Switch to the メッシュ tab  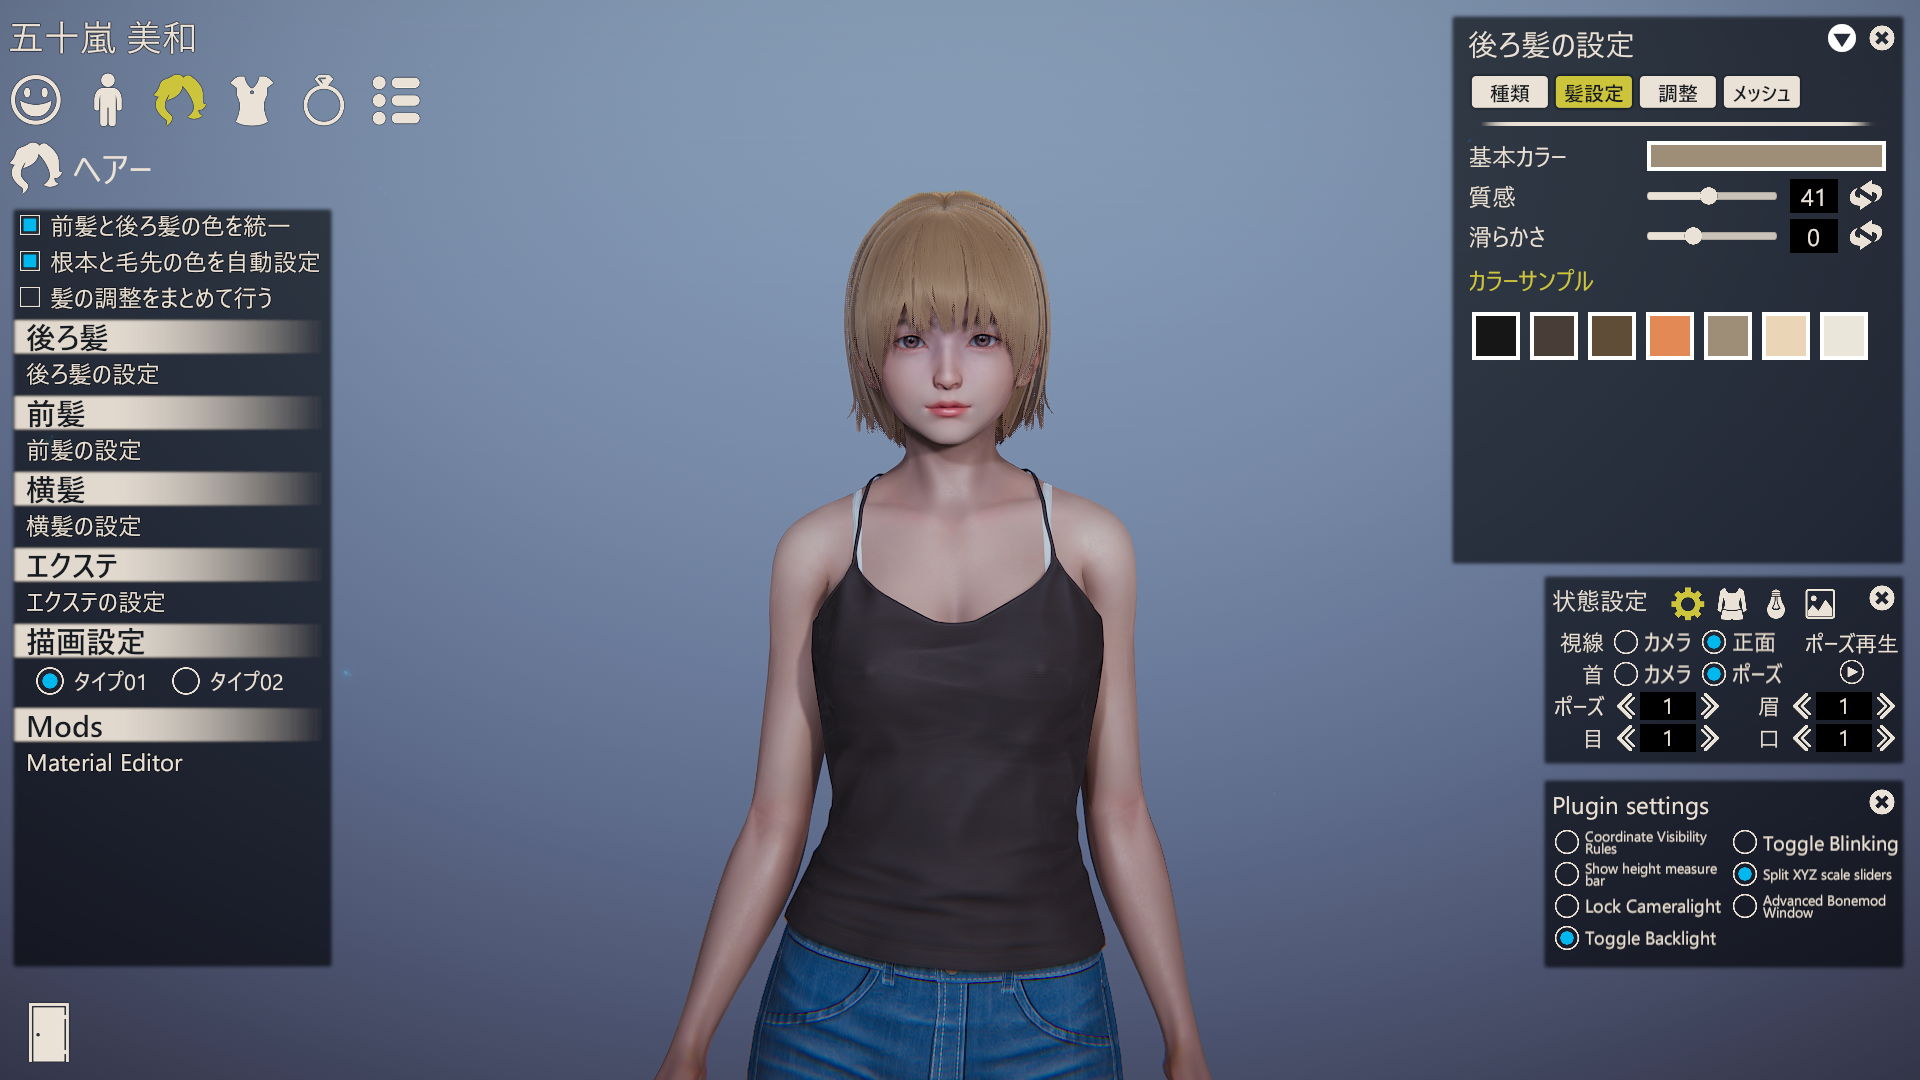click(1761, 93)
